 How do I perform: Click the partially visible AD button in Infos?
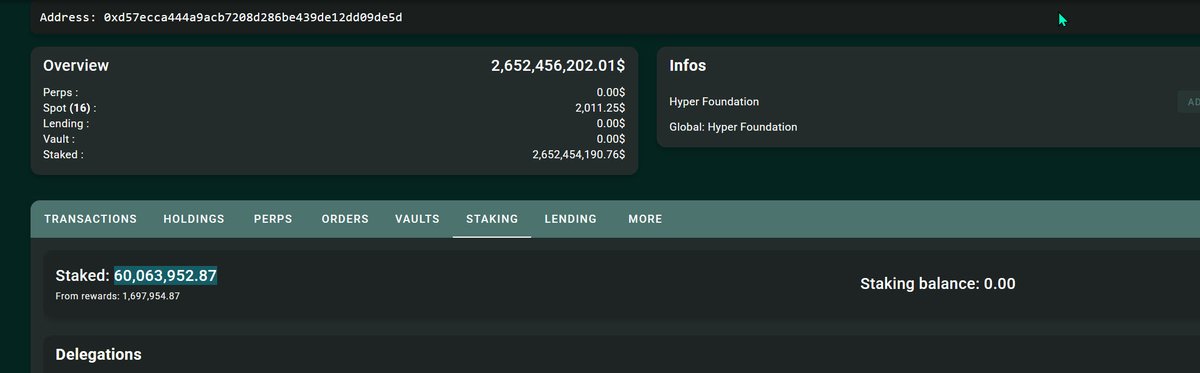[1188, 101]
